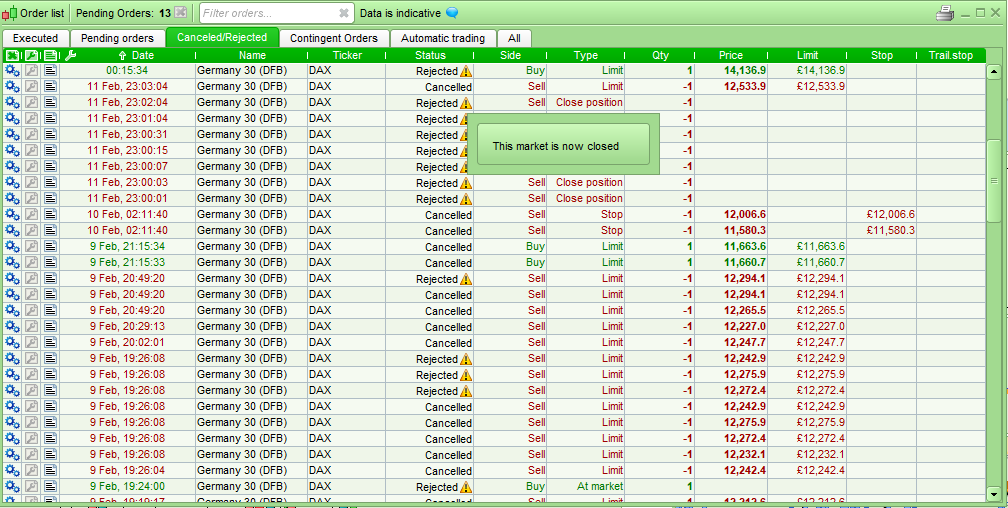This screenshot has width=1008, height=508.
Task: Sort by the Ticker column header
Action: click(x=347, y=55)
